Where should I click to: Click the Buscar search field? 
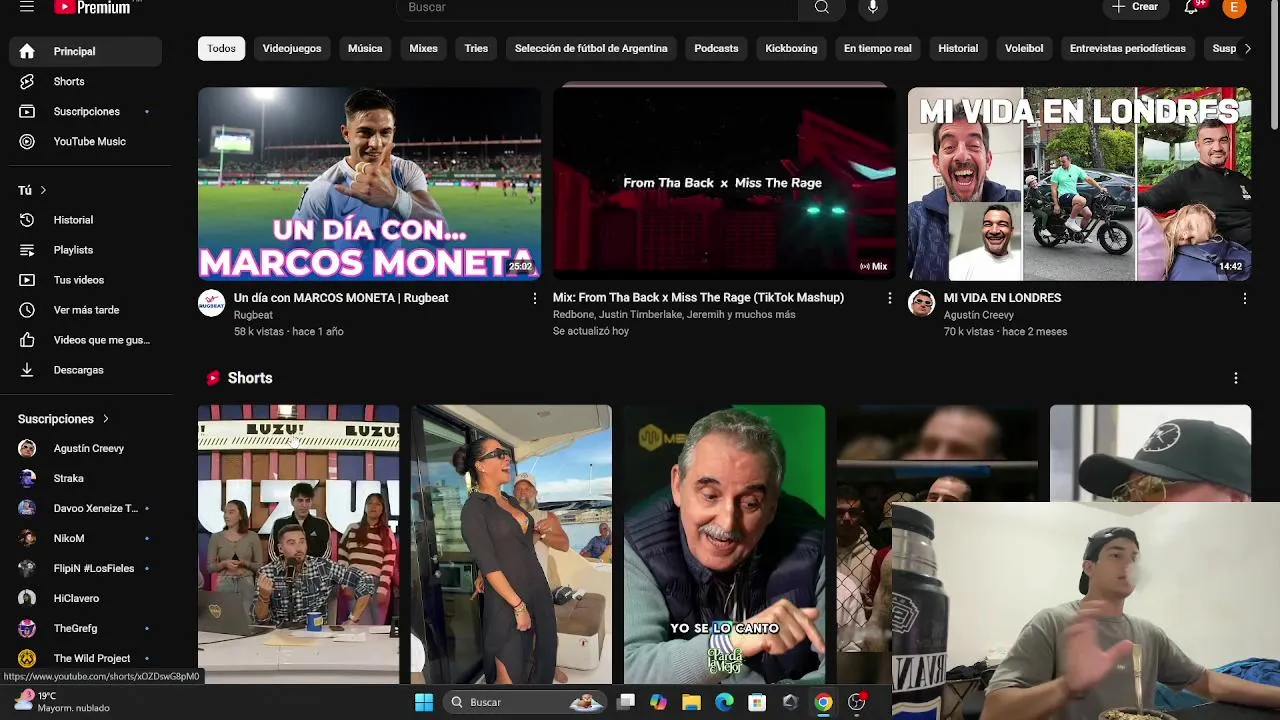597,7
